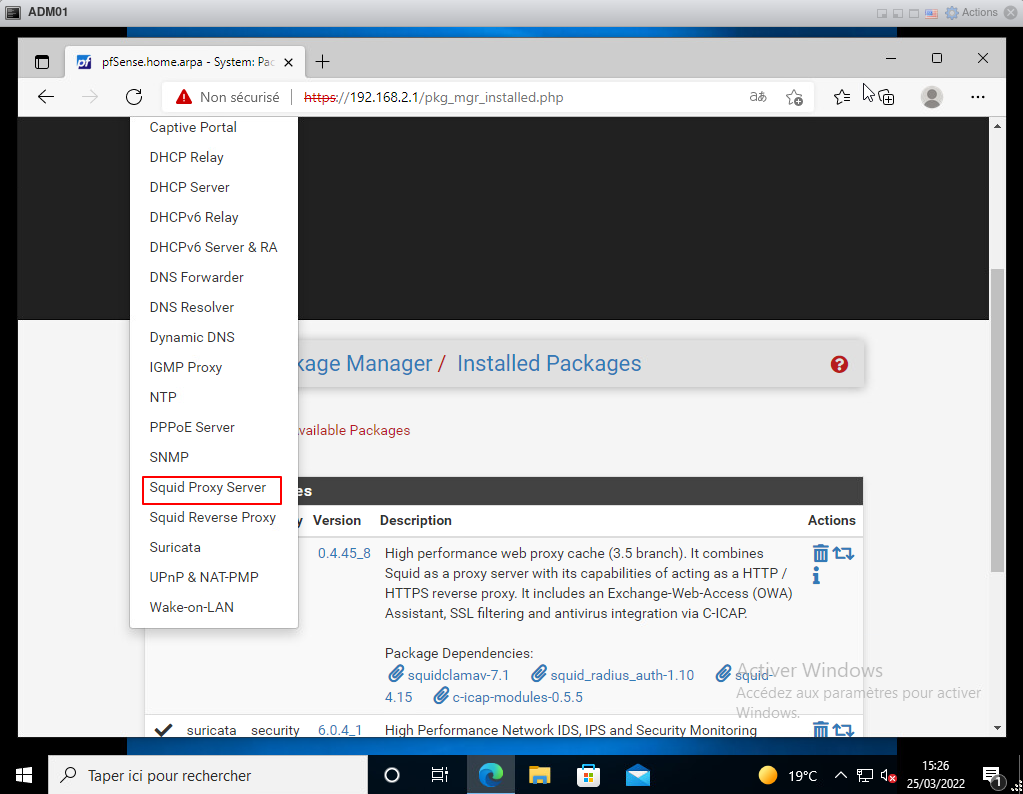
Task: Reinstall the squid package via arrows icon
Action: point(843,553)
